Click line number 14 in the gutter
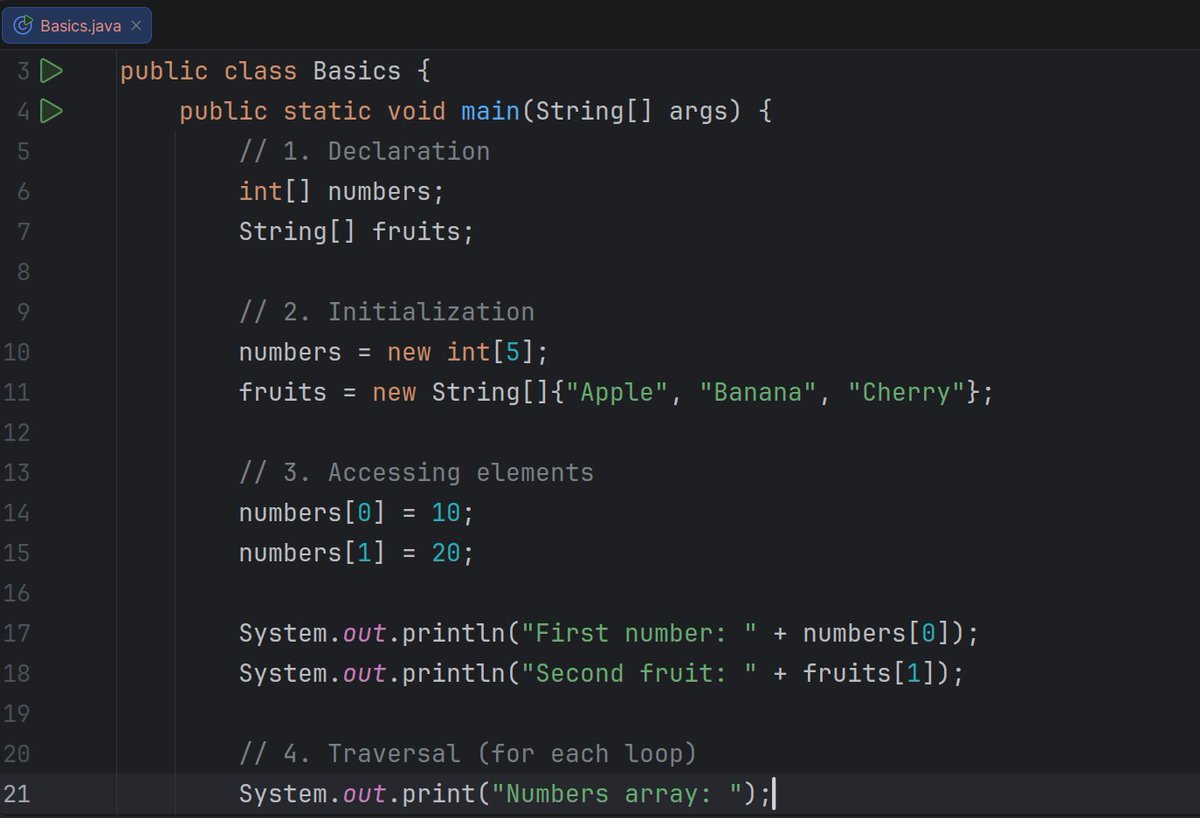 17,513
